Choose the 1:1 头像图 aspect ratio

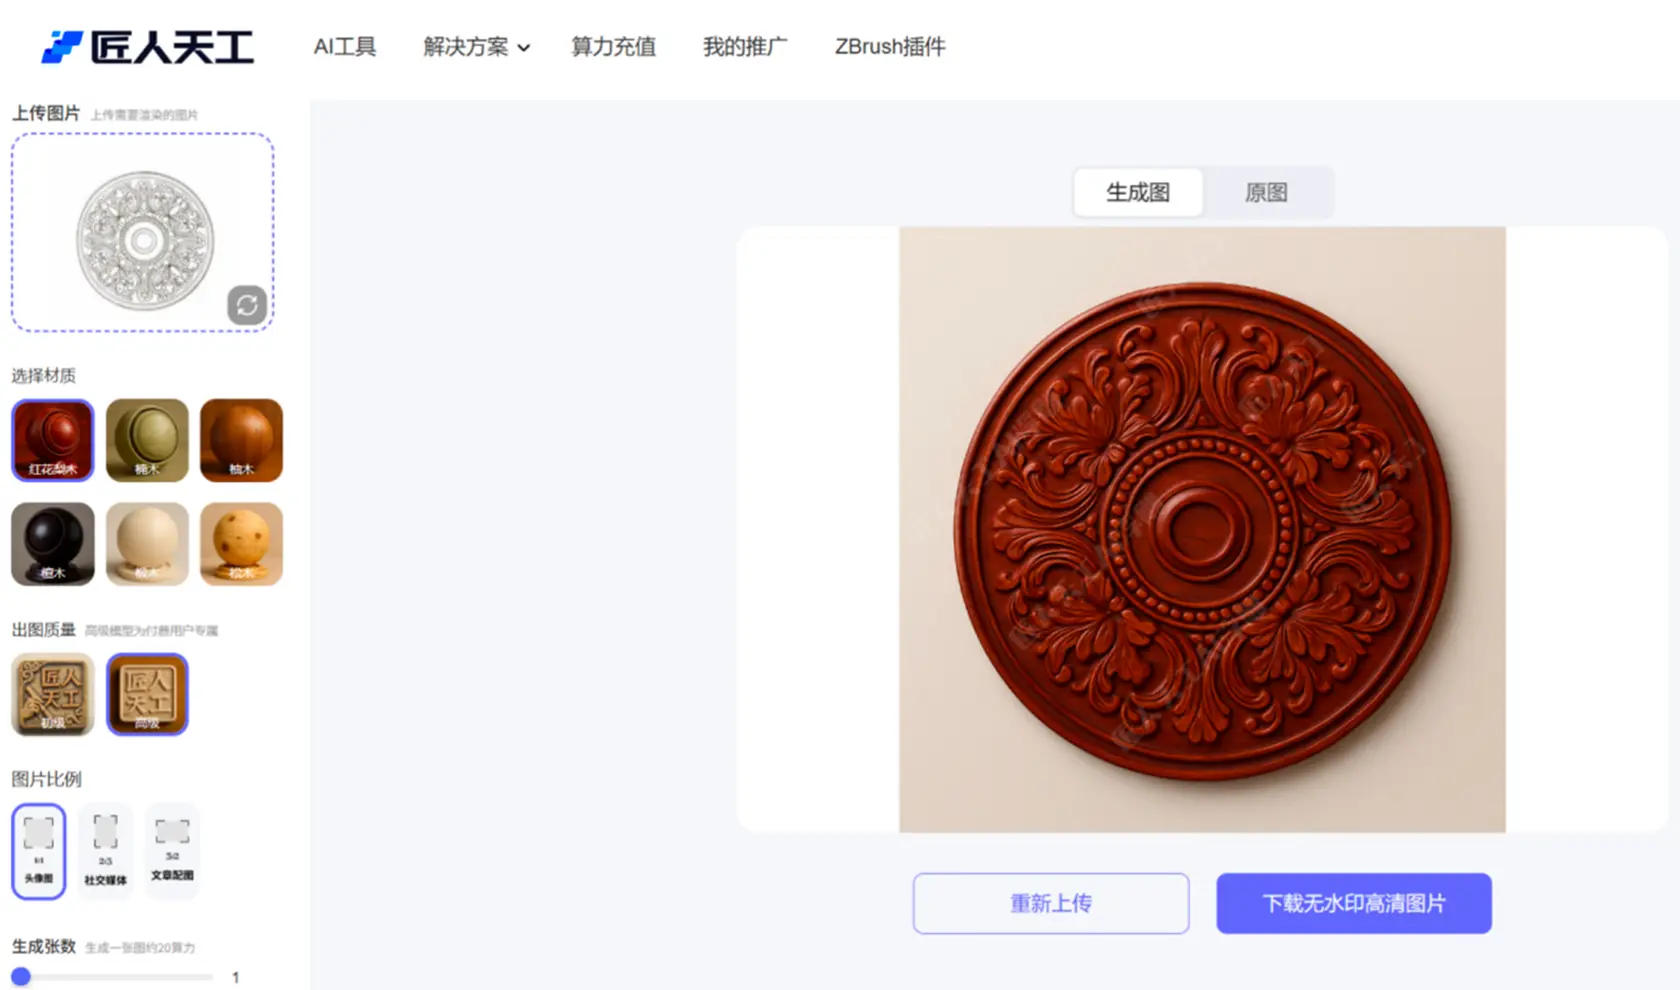(x=39, y=850)
